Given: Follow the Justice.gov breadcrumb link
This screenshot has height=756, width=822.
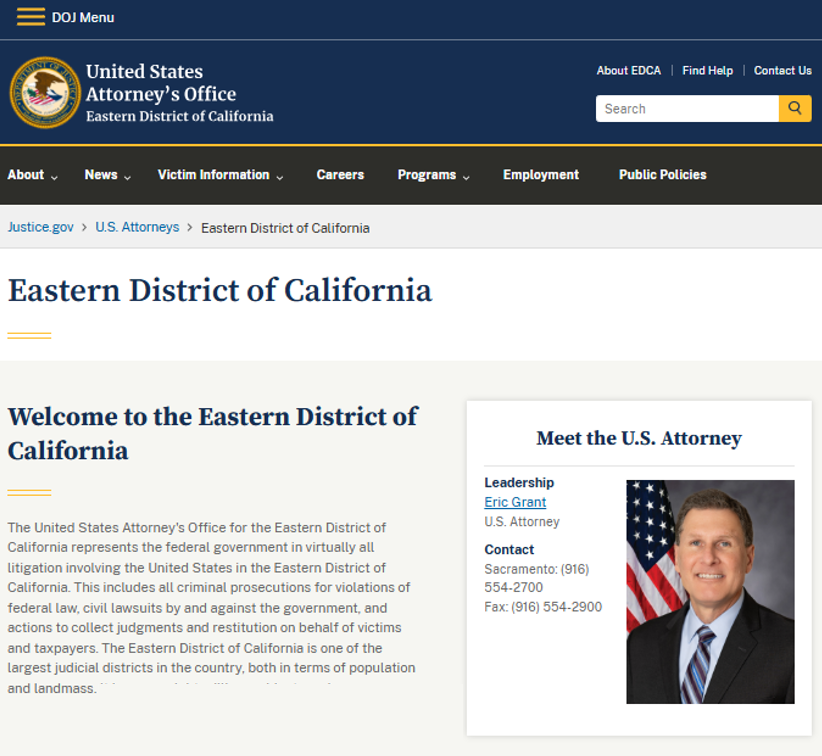Looking at the screenshot, I should point(40,227).
